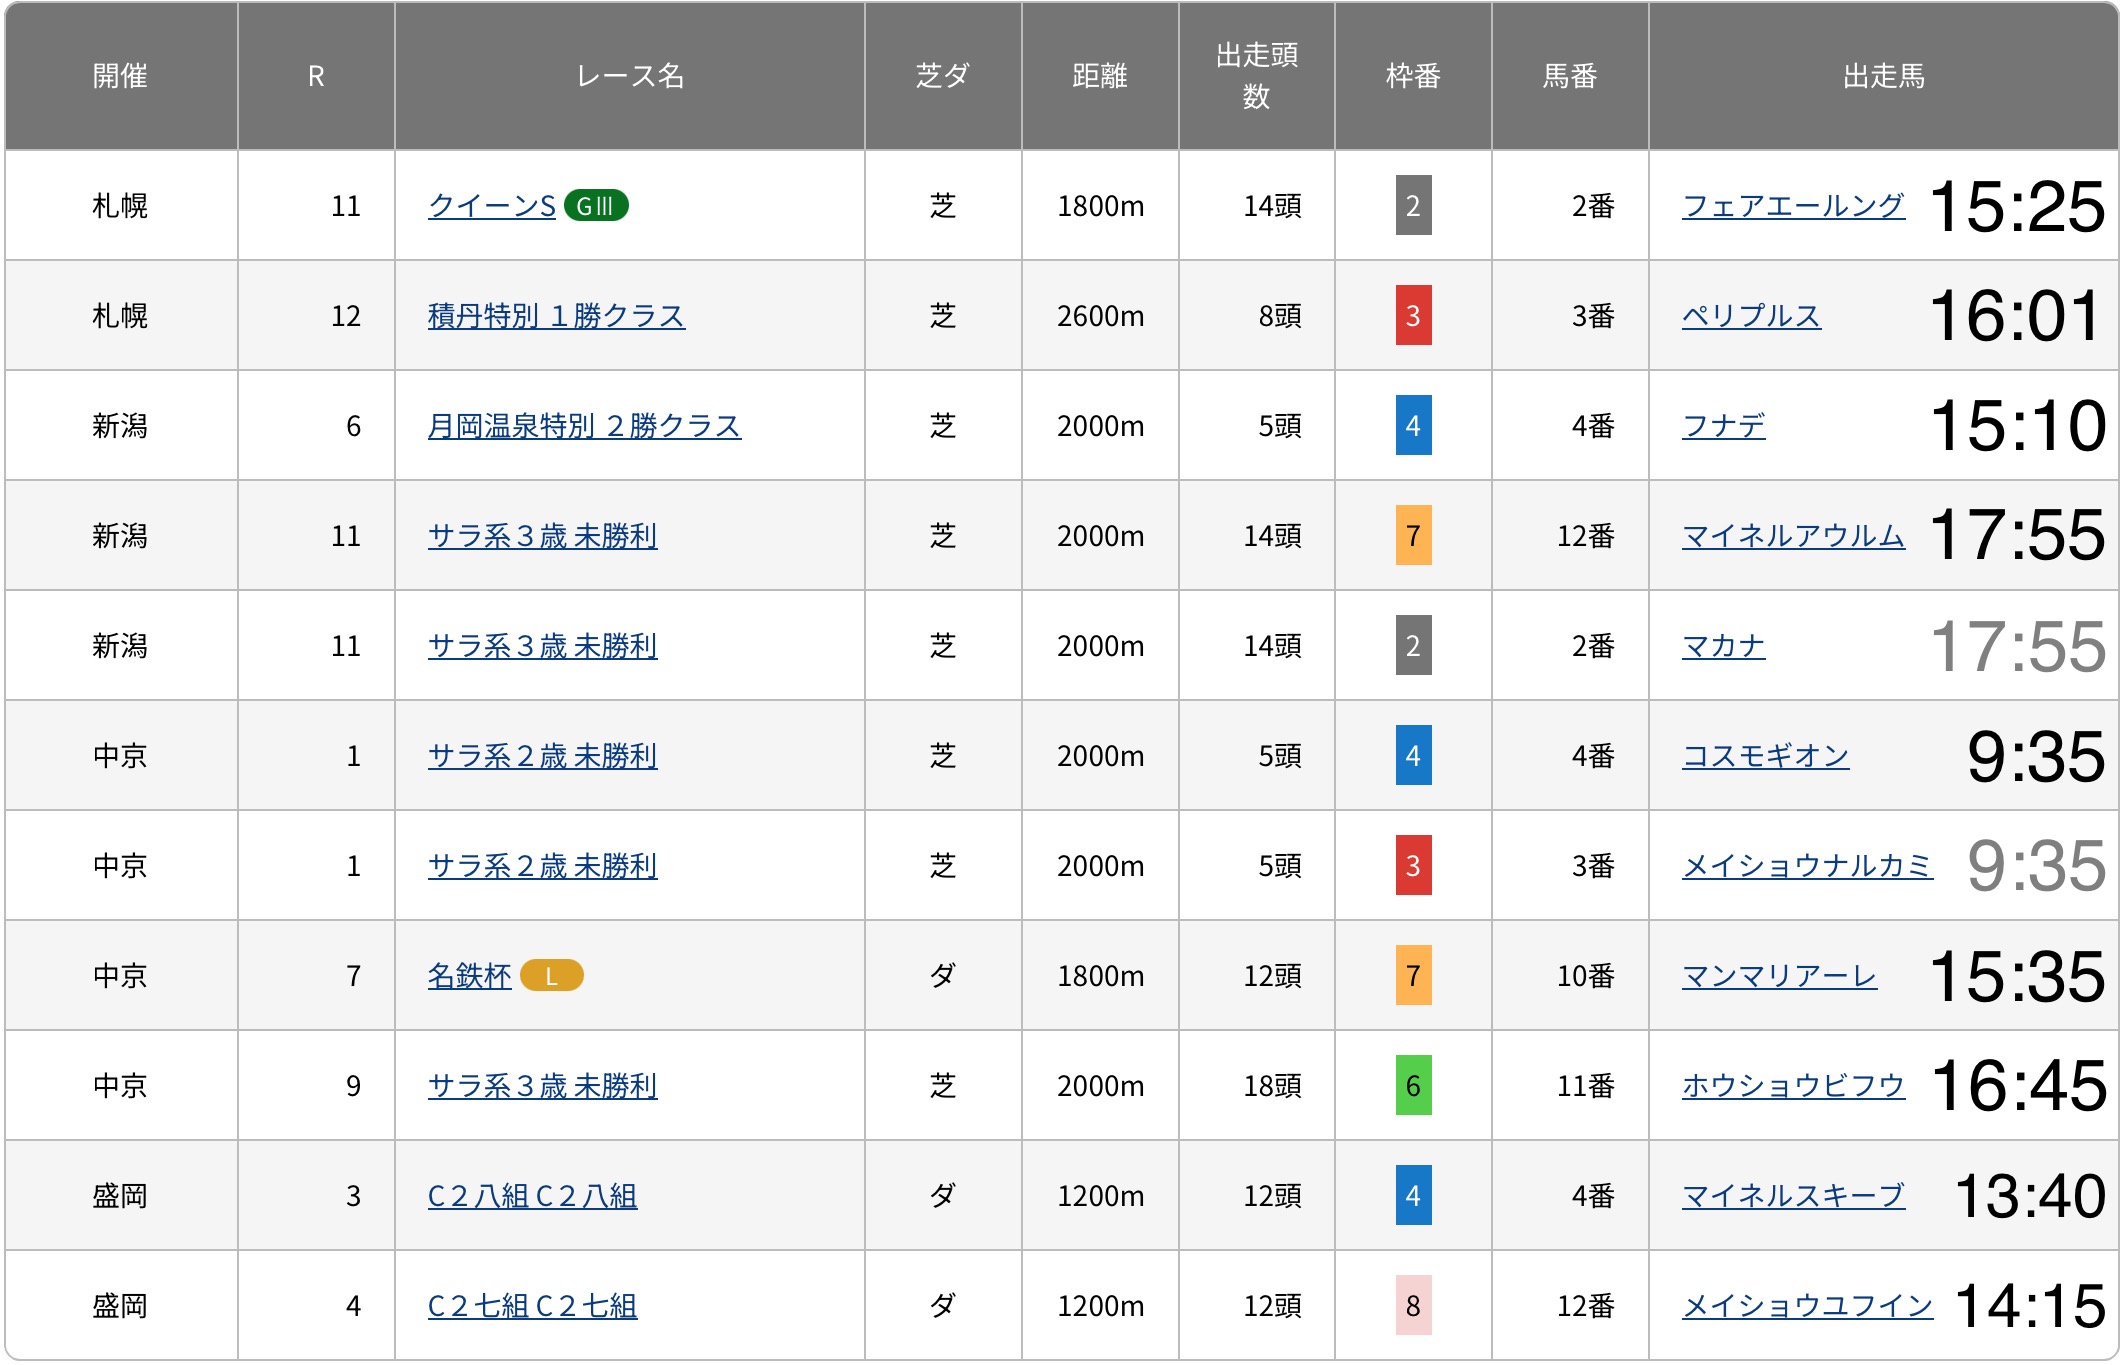Open horse メイショウナルカミ link

[x=1806, y=866]
